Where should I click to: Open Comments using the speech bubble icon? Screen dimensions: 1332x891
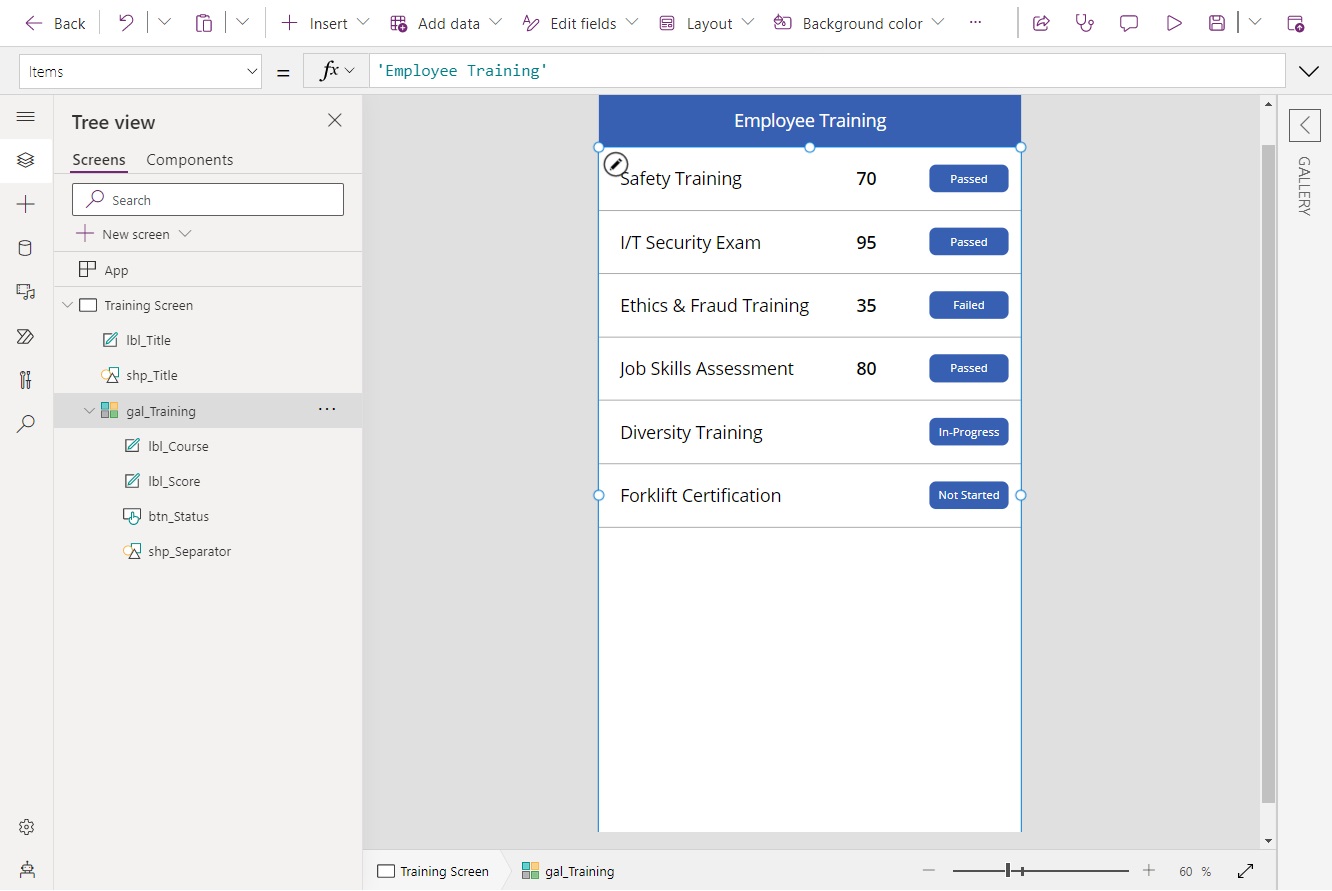(1128, 22)
